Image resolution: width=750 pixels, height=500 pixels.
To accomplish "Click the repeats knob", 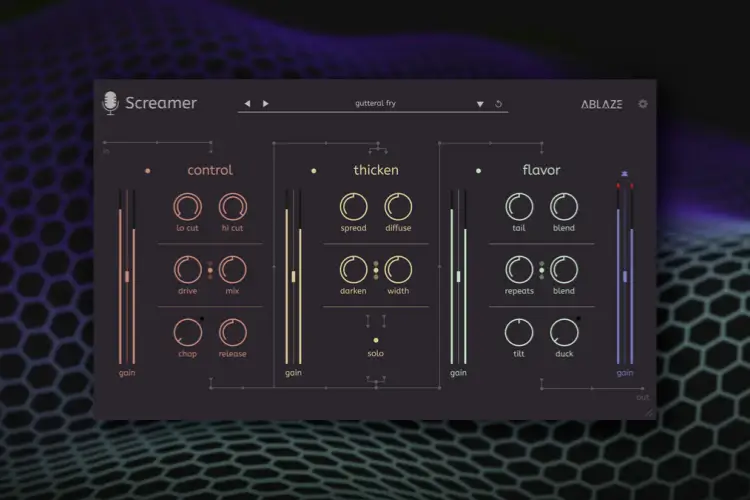I will [519, 270].
